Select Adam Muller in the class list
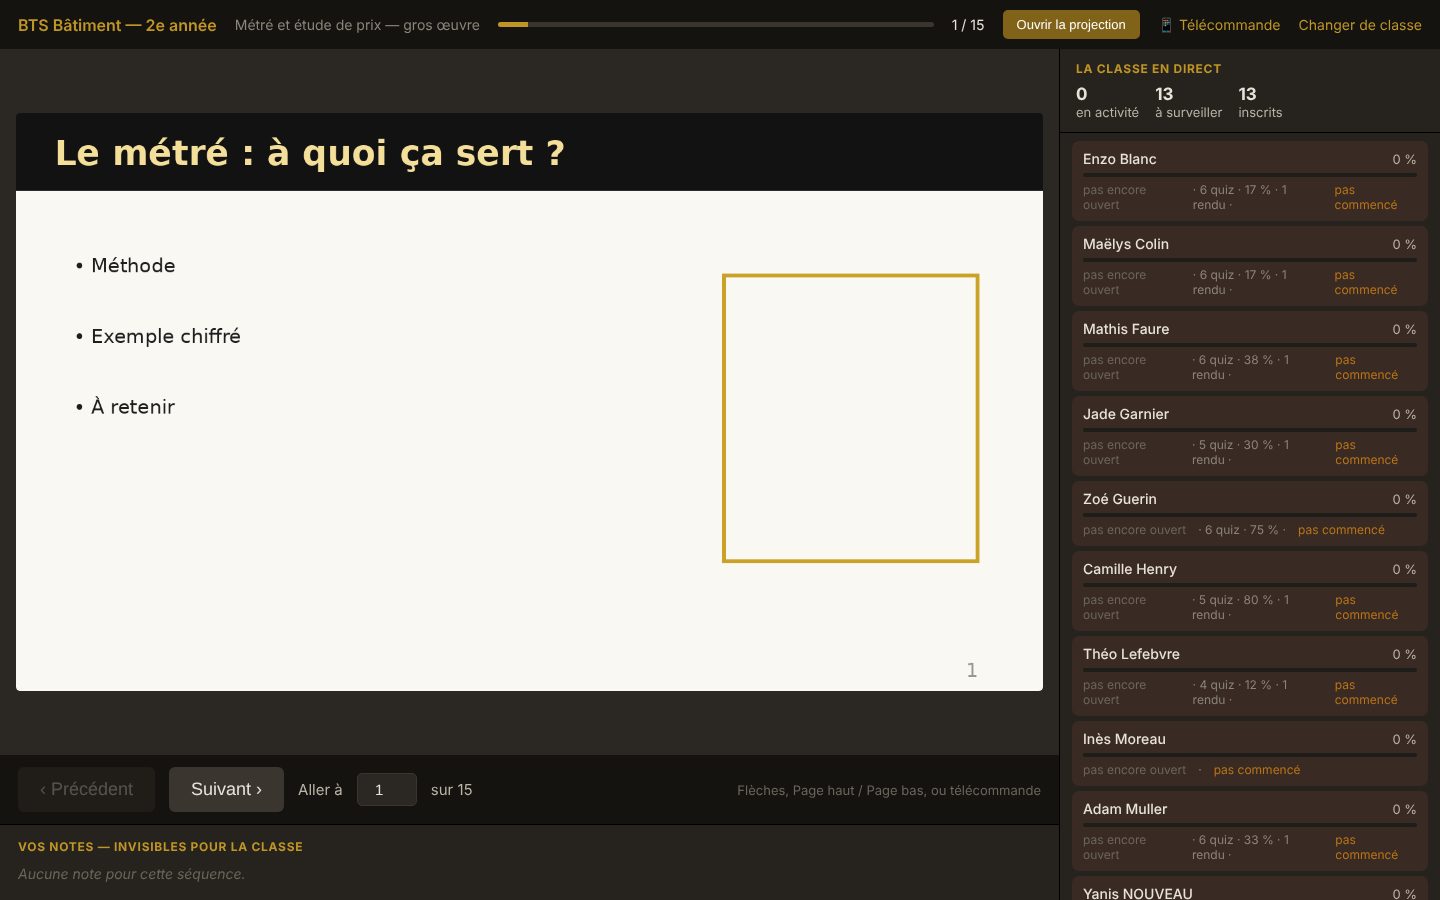1440x900 pixels. coord(1250,831)
